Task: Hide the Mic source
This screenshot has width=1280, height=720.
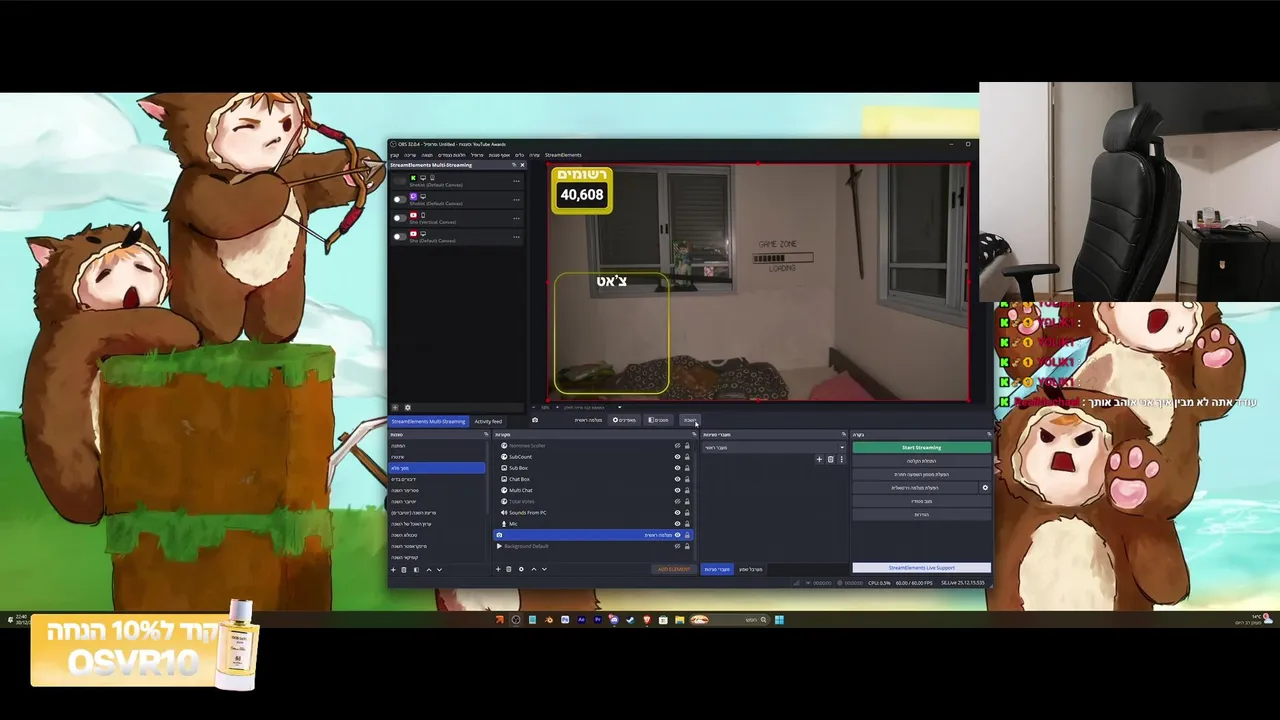Action: [677, 524]
